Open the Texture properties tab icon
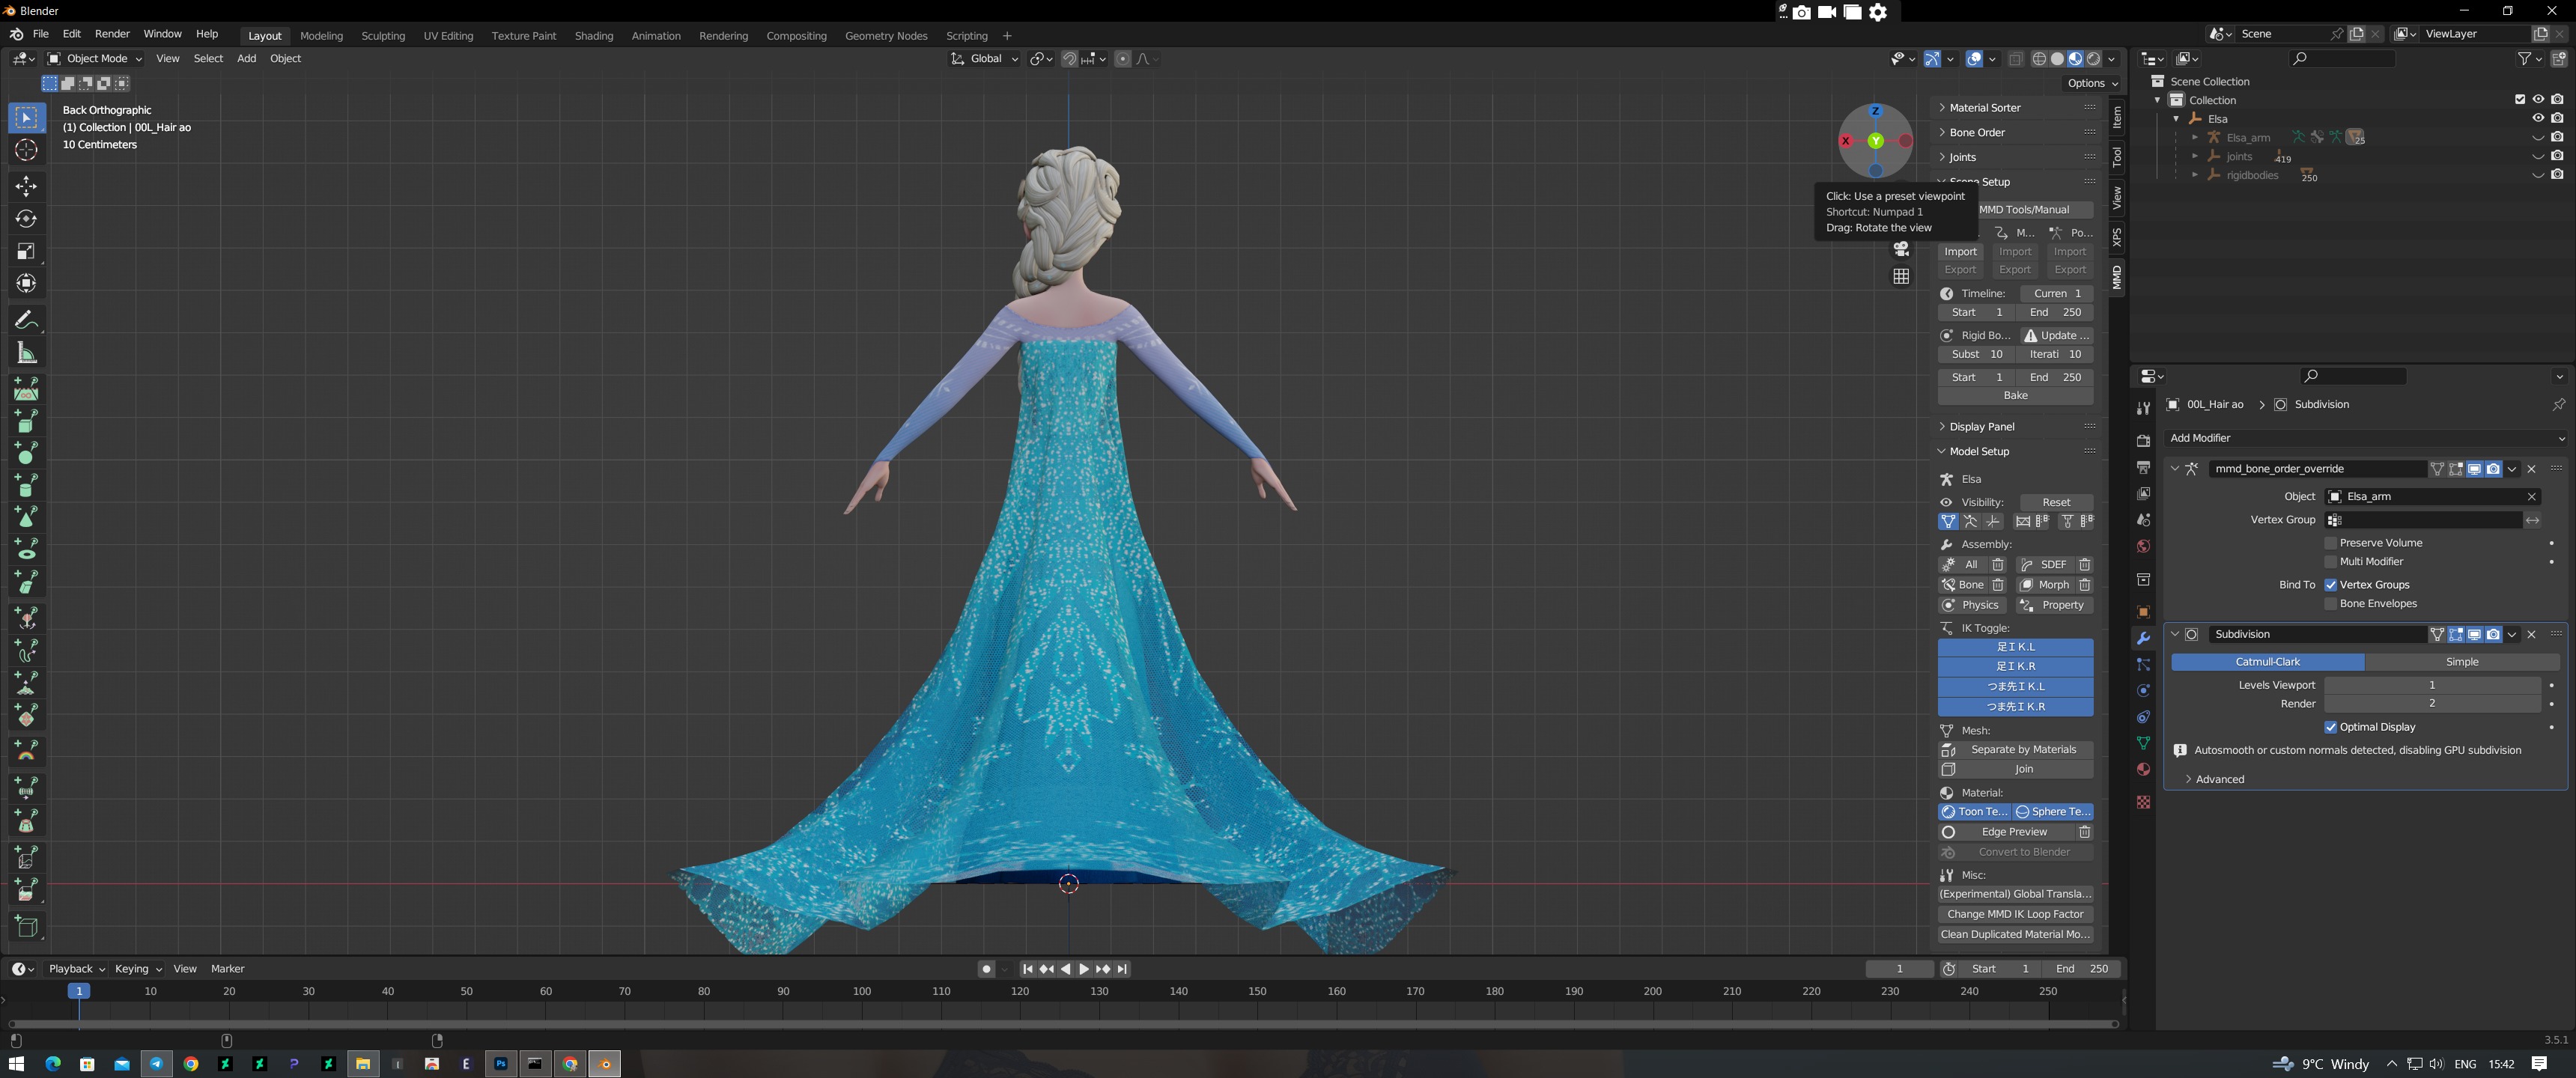The image size is (2576, 1078). (x=2143, y=802)
